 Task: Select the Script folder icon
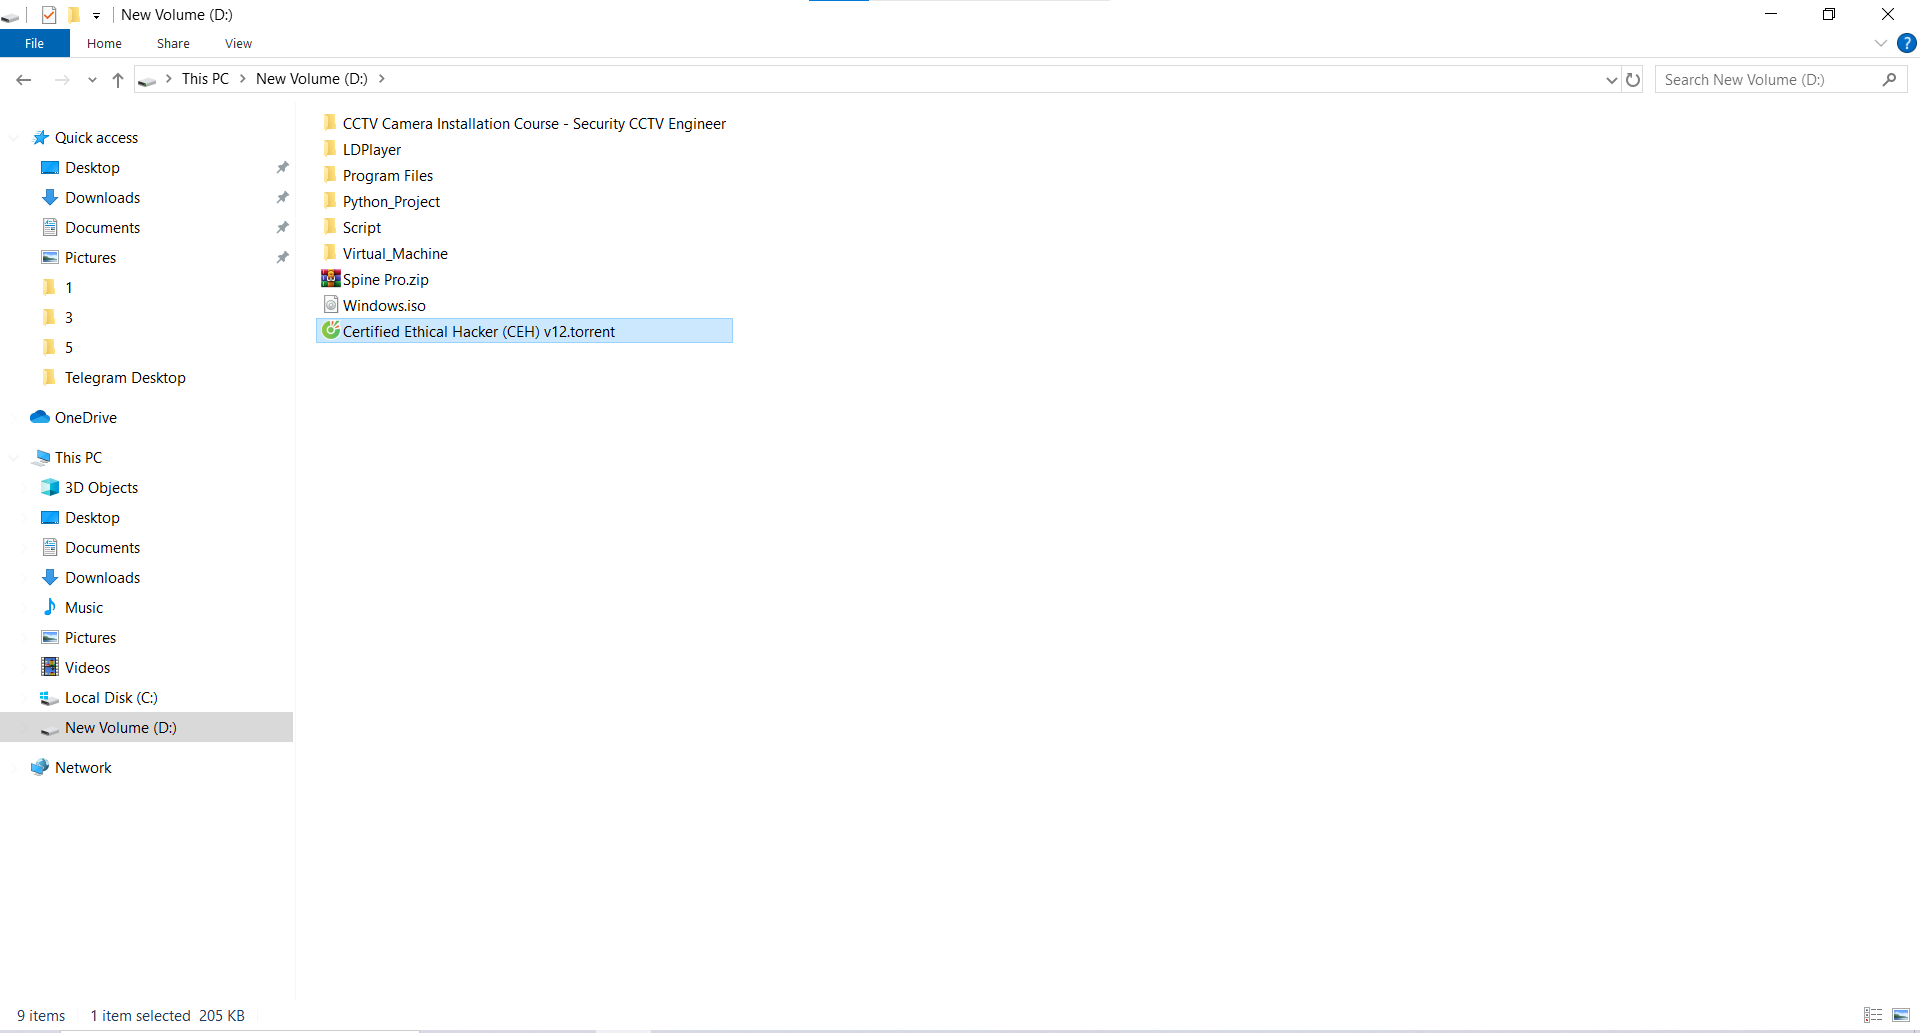pos(330,227)
